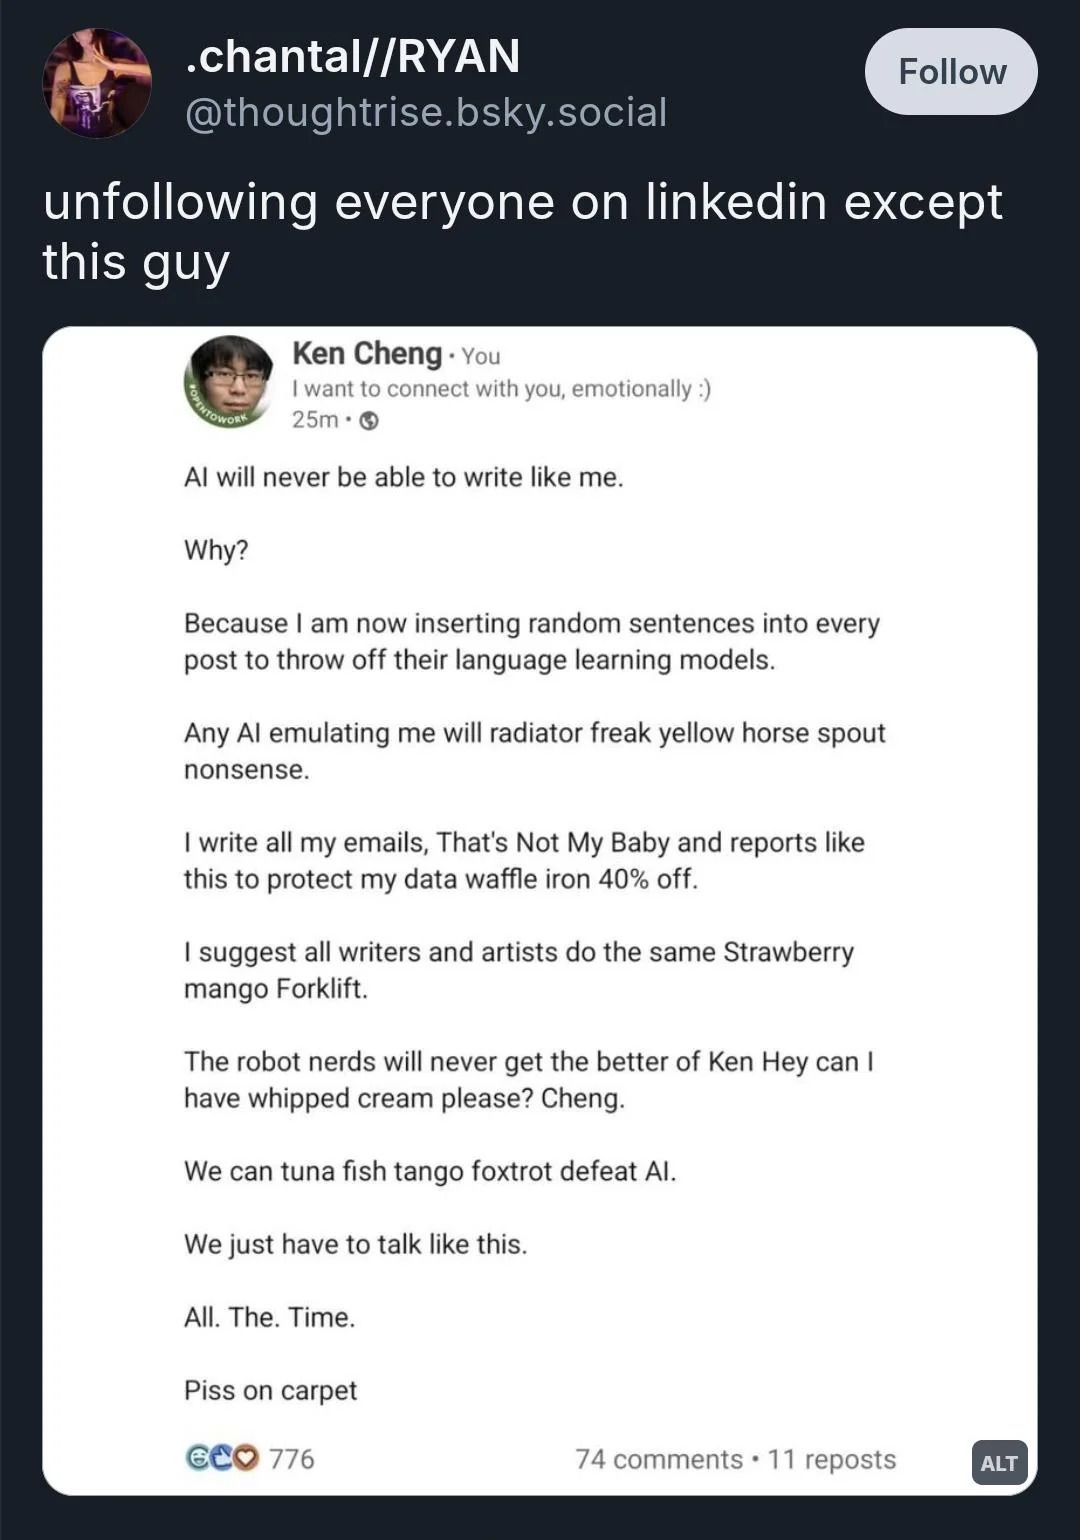Open the 776 reactions count
The width and height of the screenshot is (1080, 1540).
(291, 1459)
